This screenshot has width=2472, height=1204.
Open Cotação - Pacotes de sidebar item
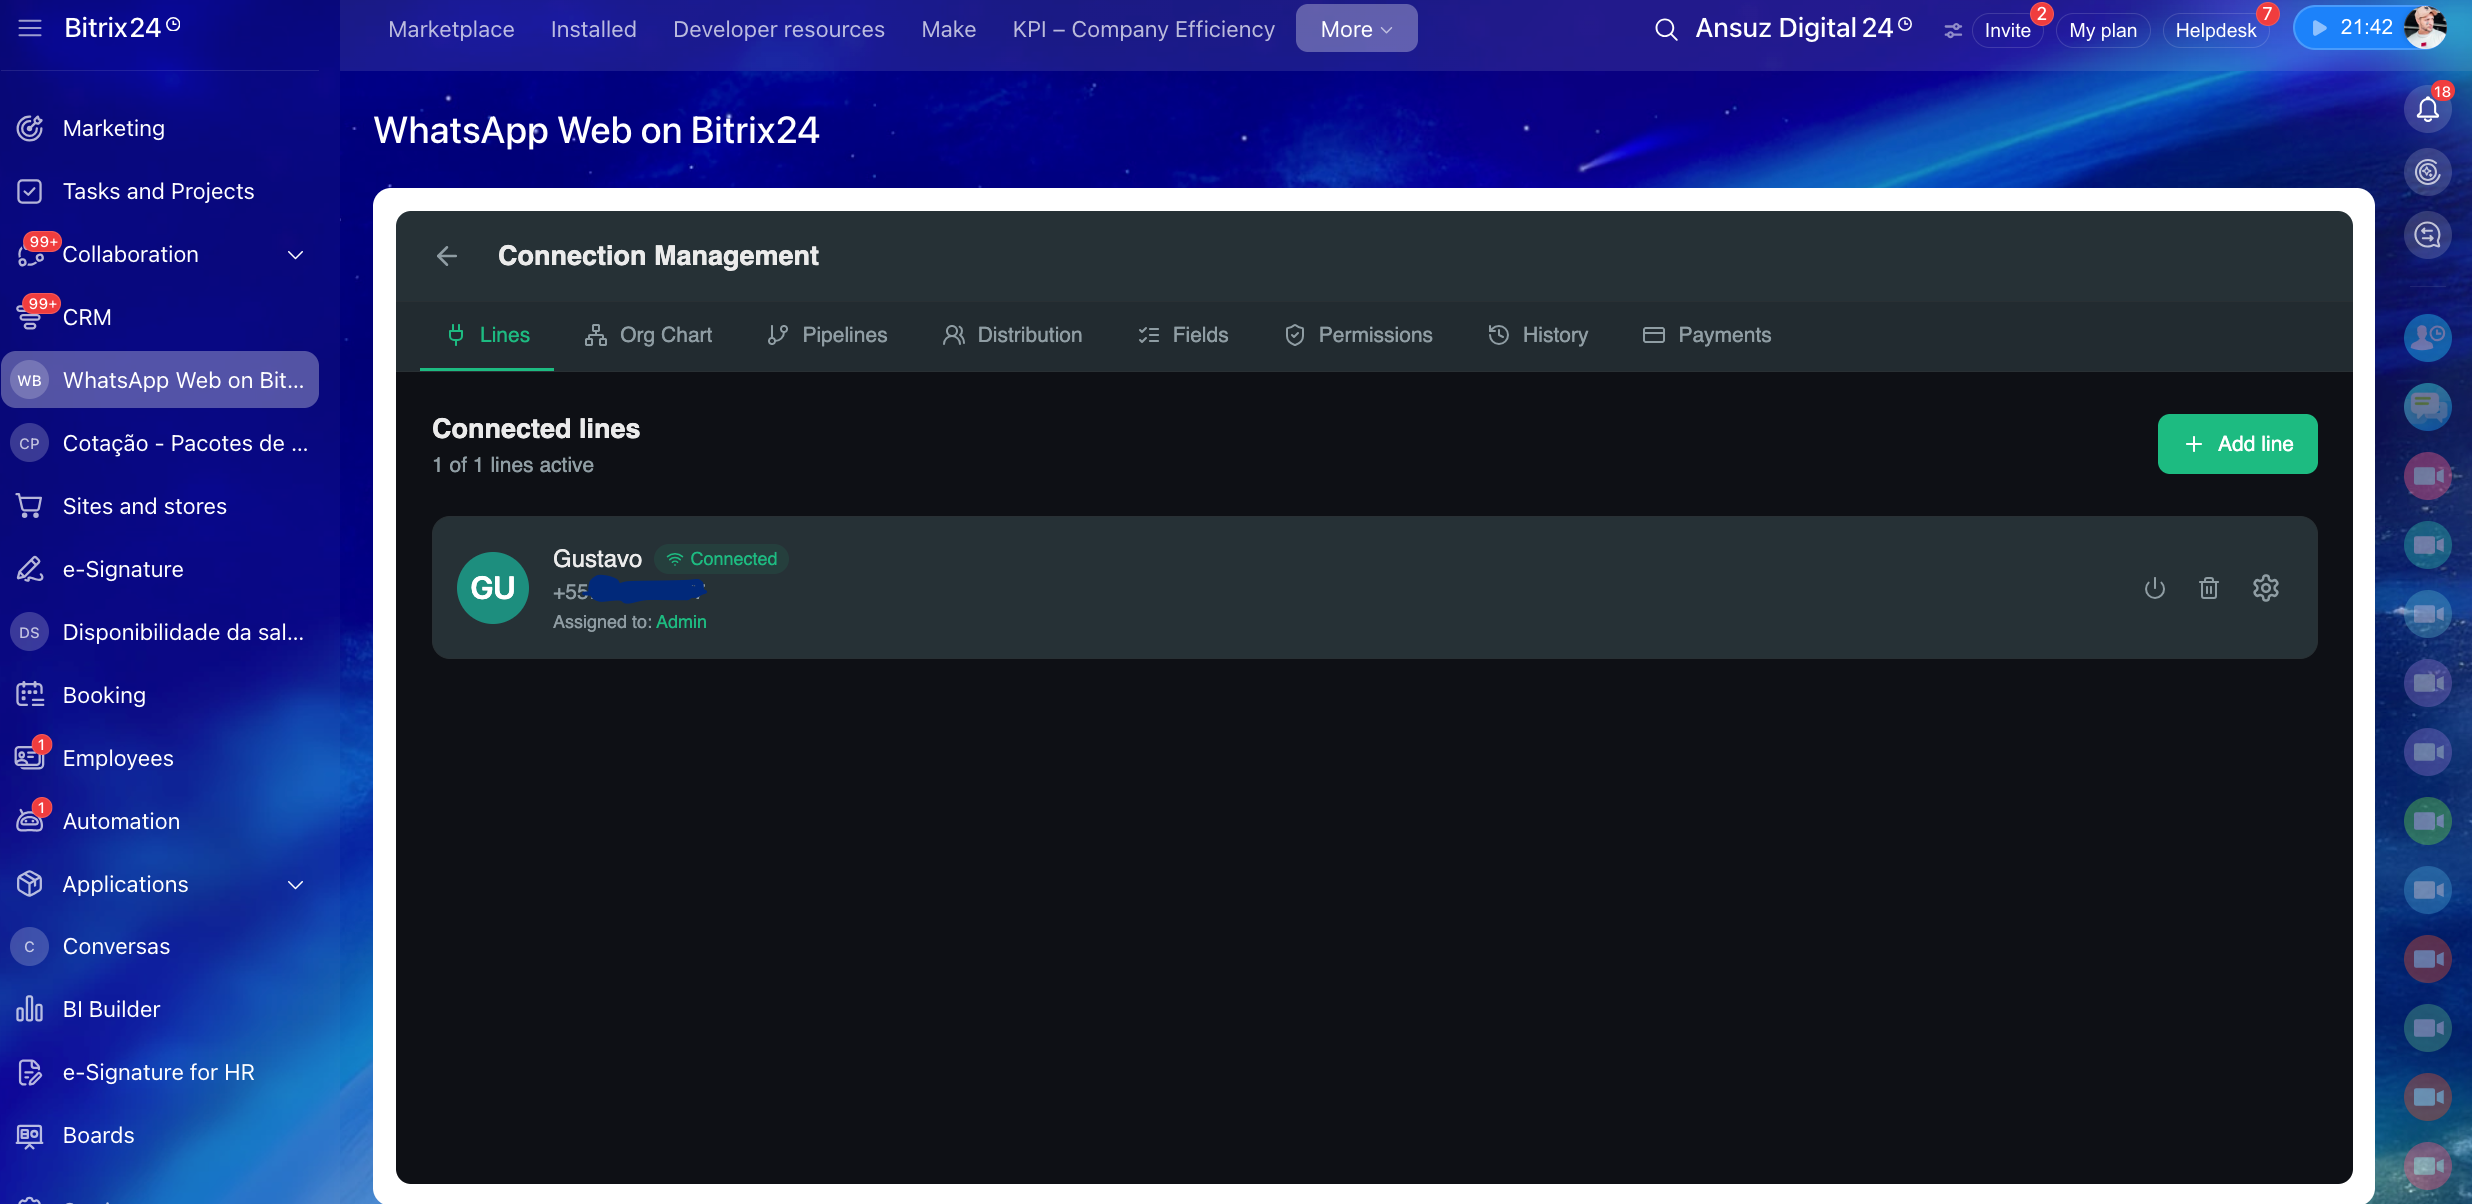160,443
